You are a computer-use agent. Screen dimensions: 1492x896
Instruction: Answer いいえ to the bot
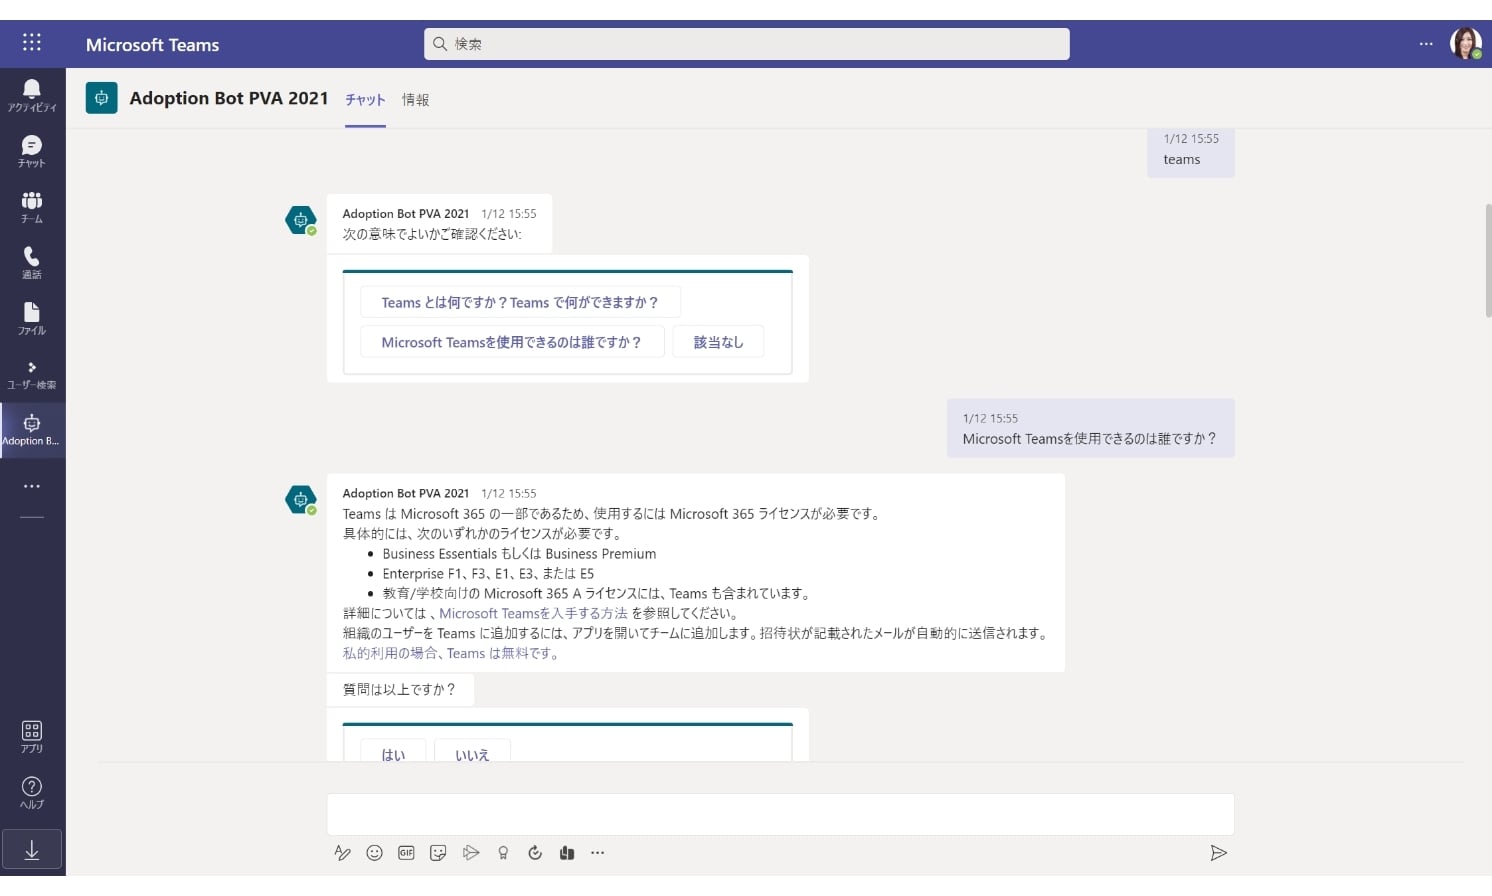pyautogui.click(x=472, y=752)
